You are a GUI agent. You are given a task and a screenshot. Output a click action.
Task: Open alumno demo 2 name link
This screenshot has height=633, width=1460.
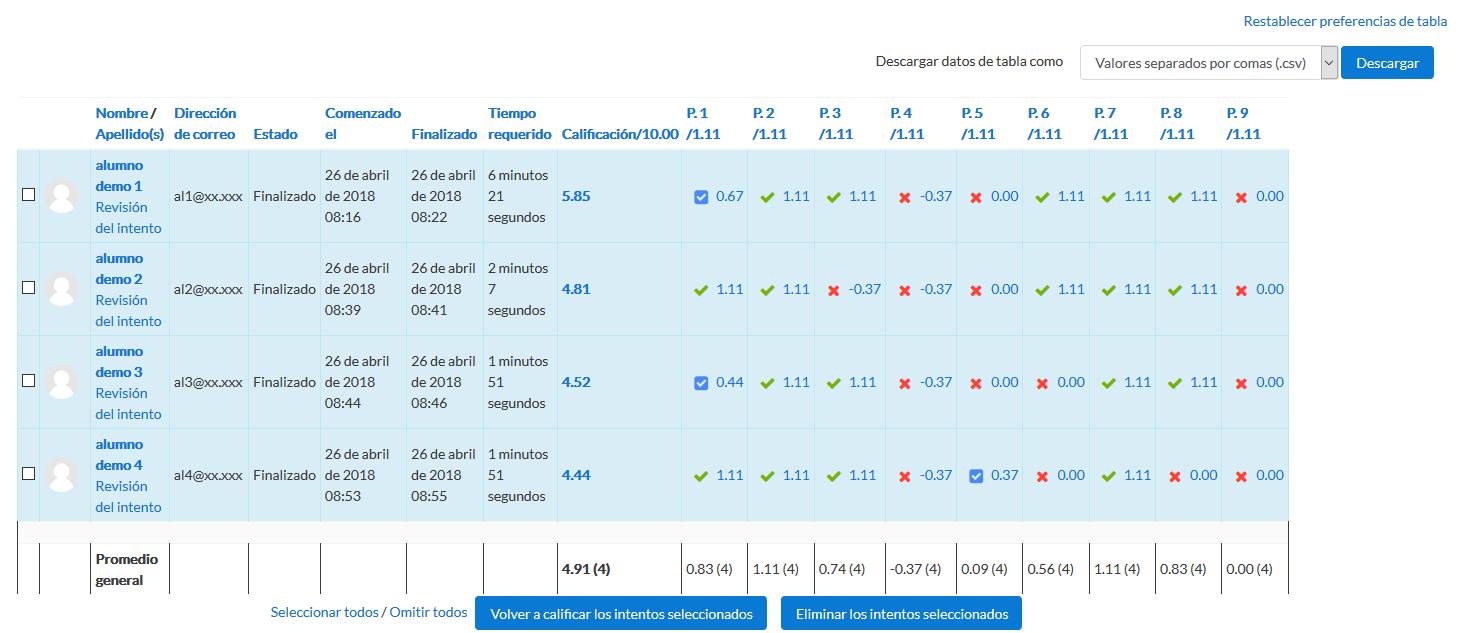click(x=119, y=268)
